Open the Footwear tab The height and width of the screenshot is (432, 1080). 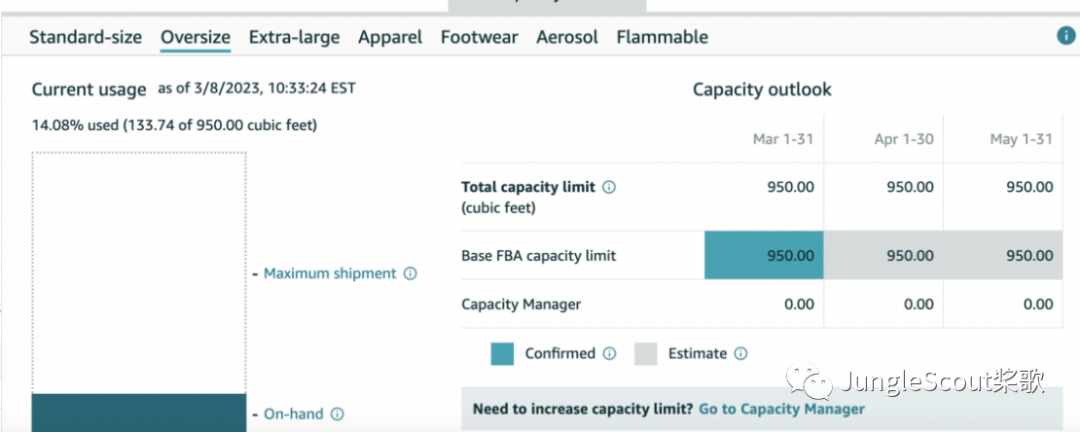click(x=479, y=37)
